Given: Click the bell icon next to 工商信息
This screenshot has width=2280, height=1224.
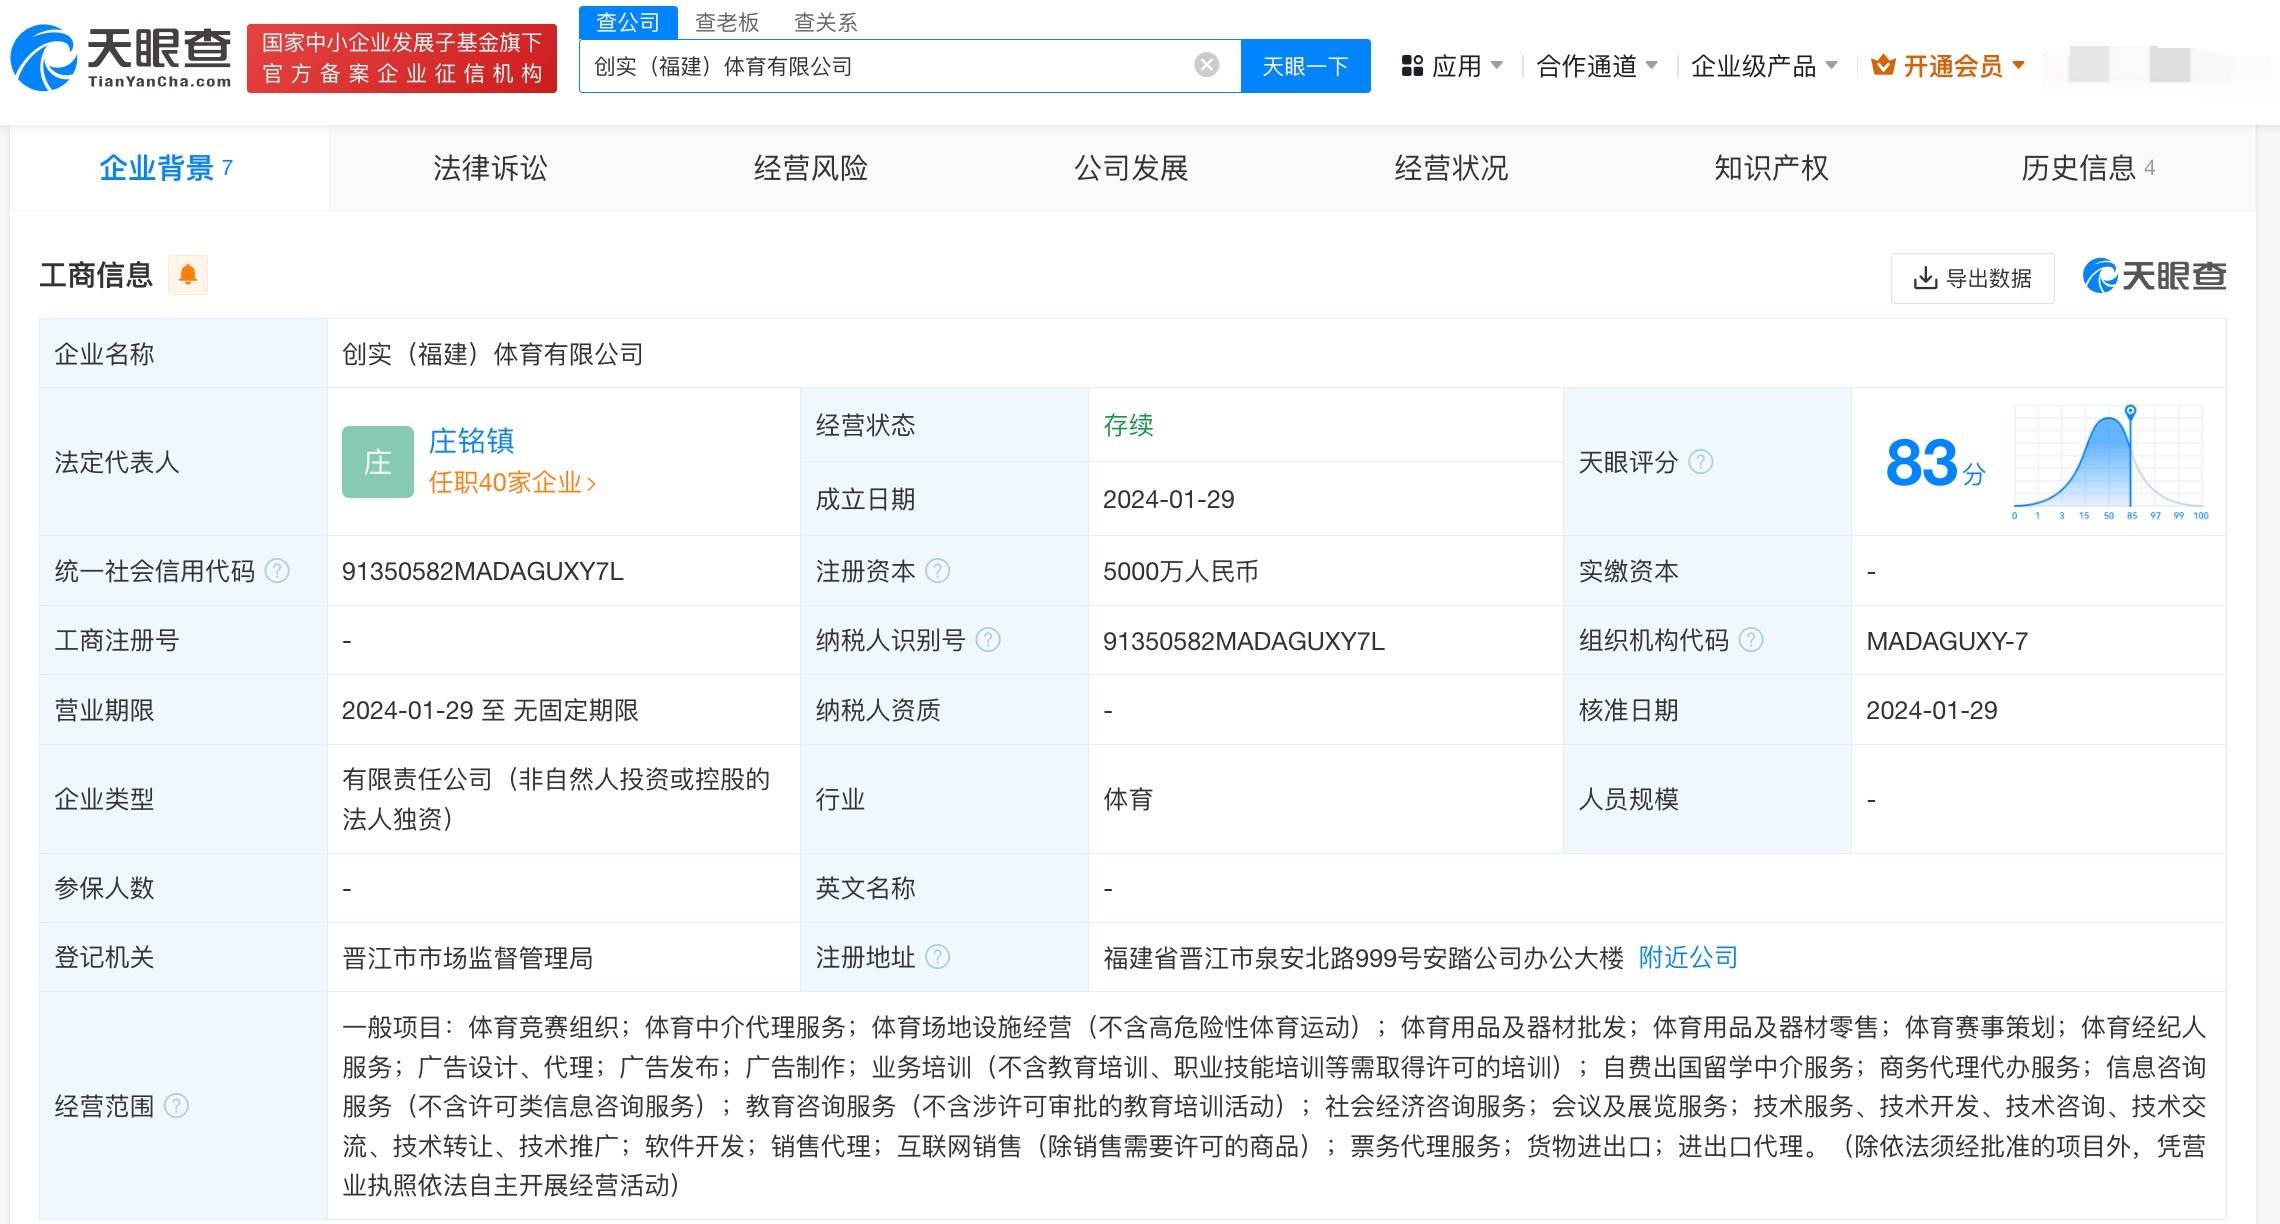Looking at the screenshot, I should 190,274.
